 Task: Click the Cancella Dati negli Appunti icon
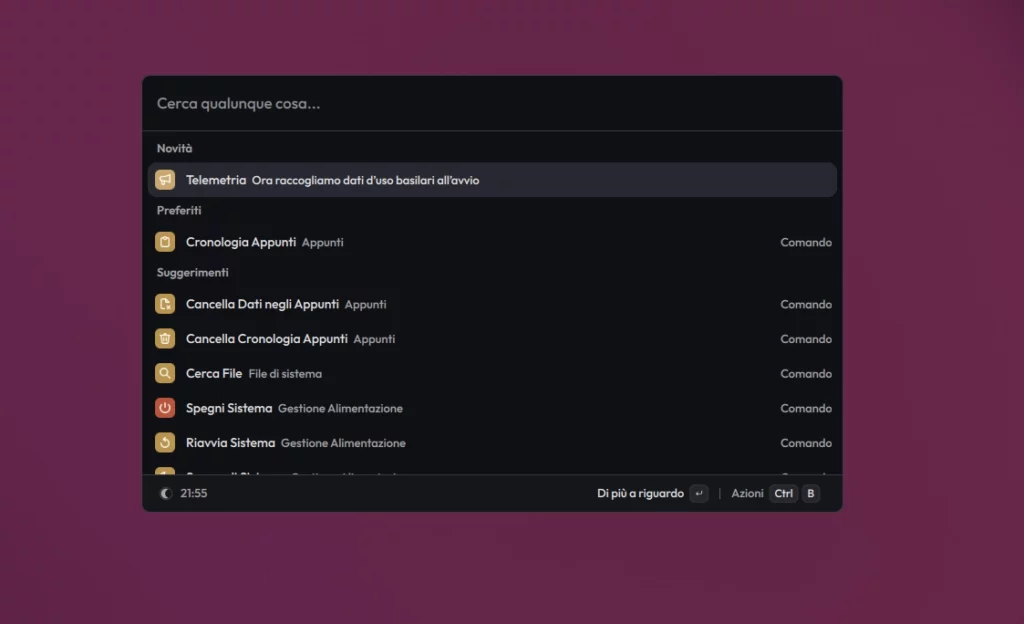[165, 304]
